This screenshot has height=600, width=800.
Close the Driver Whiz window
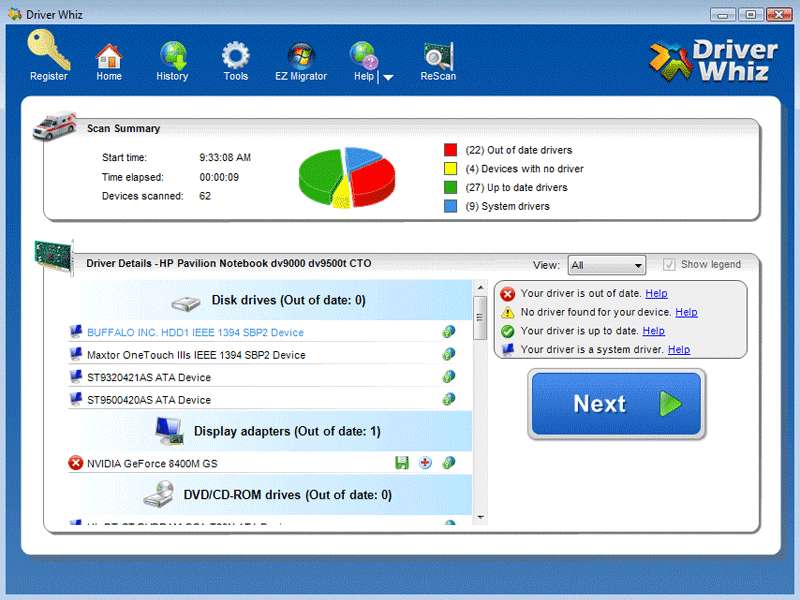pyautogui.click(x=779, y=14)
